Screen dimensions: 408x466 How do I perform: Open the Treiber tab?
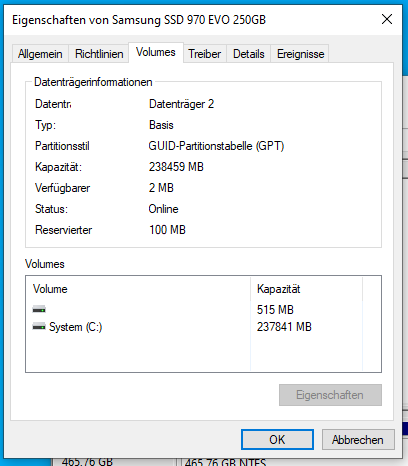tap(205, 54)
